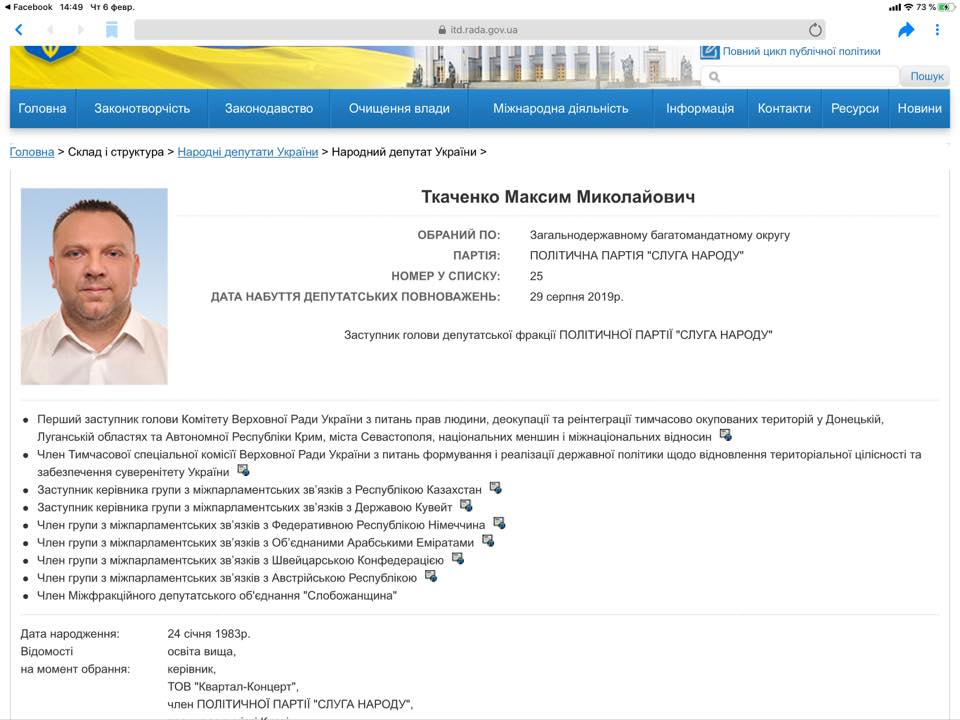
Task: Click into the site search field
Action: (x=800, y=77)
